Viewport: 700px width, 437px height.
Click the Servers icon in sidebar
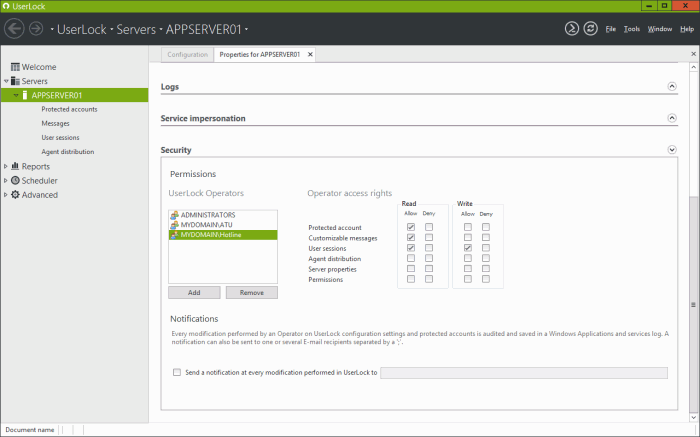click(x=15, y=81)
